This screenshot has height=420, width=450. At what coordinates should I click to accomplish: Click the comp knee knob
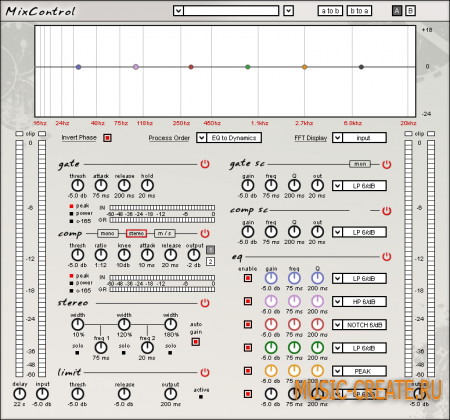tap(124, 255)
